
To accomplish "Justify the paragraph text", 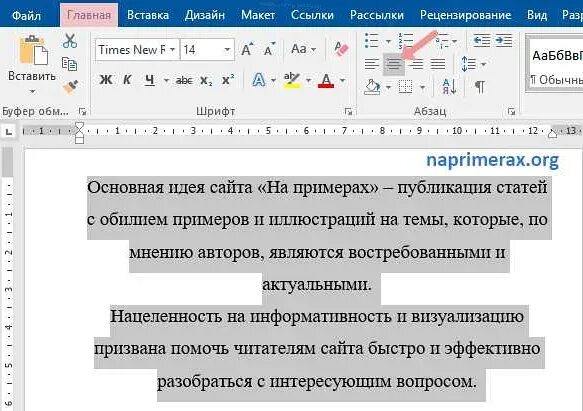I will coord(438,64).
